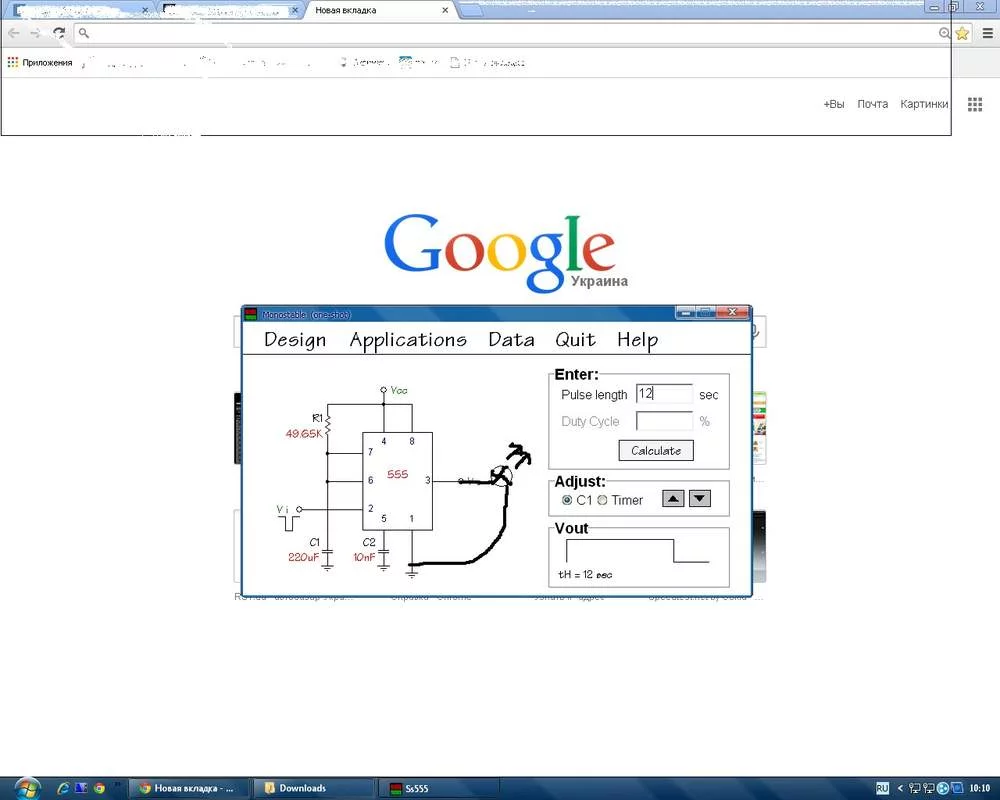Image resolution: width=1000 pixels, height=800 pixels.
Task: Minimize the Monostable window
Action: click(686, 312)
